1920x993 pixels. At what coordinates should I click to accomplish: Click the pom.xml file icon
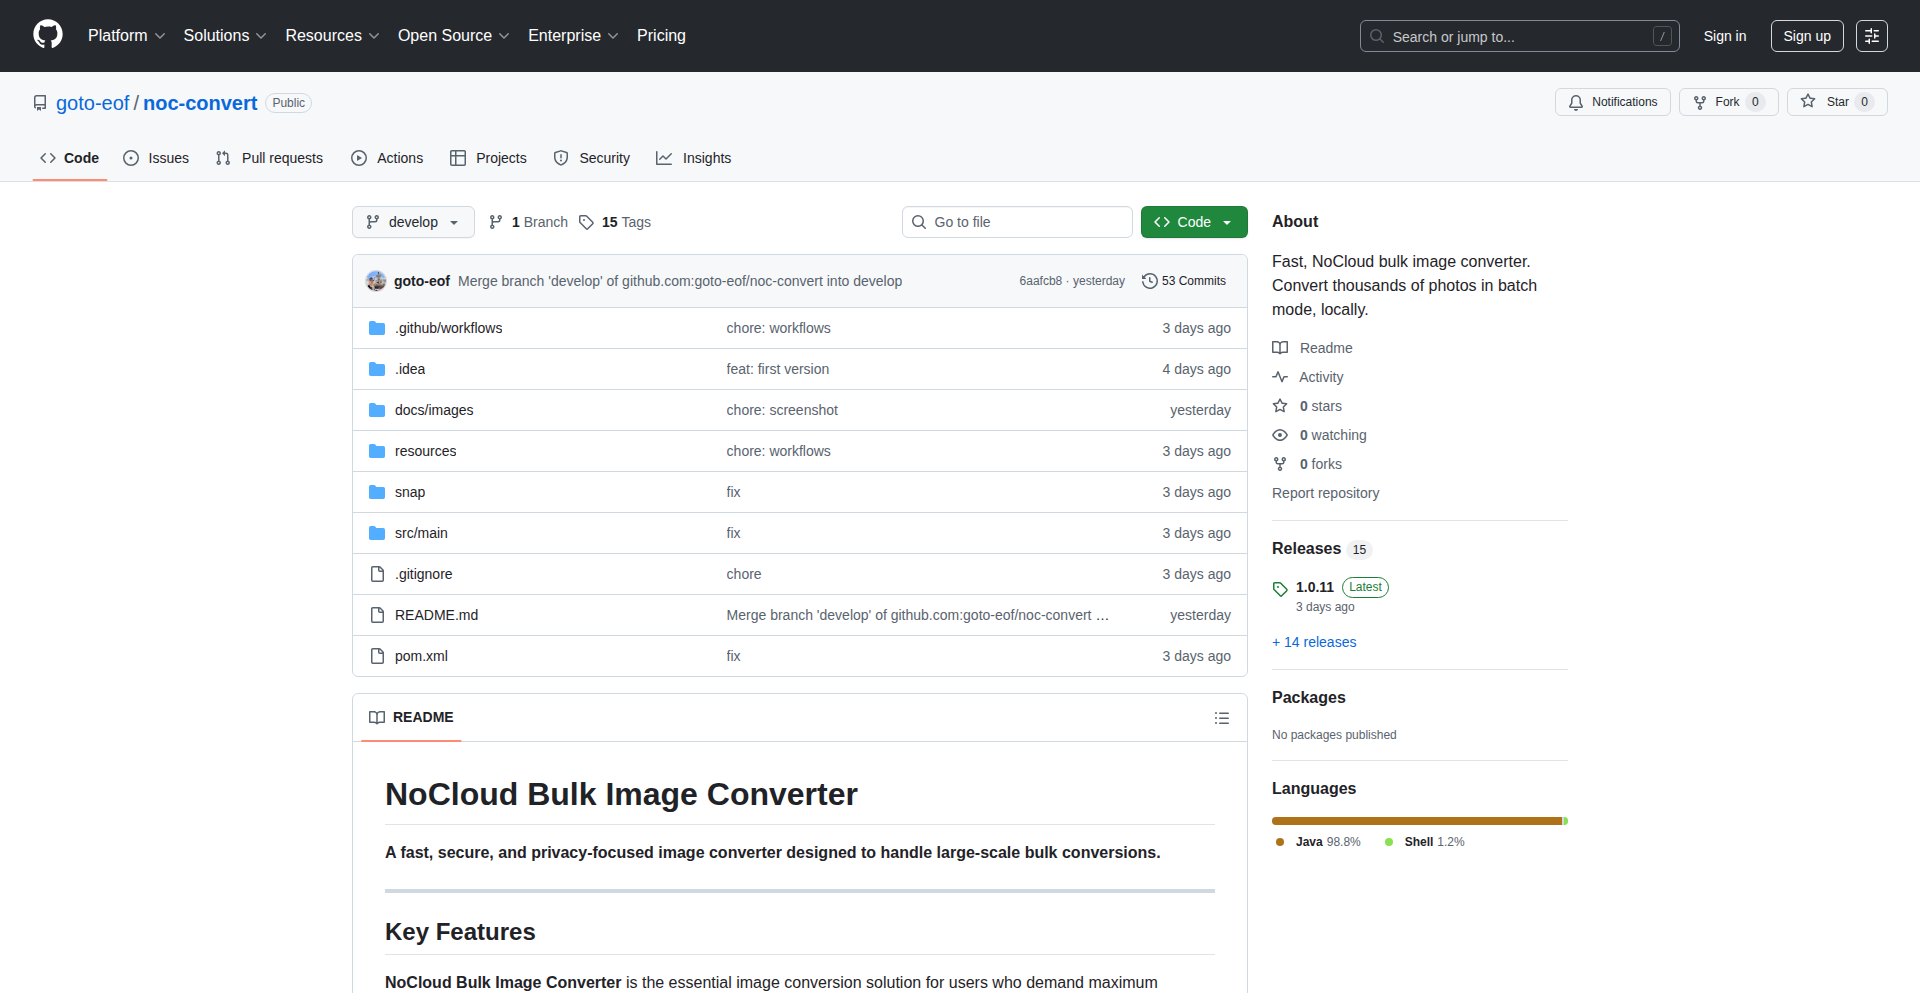pos(377,656)
